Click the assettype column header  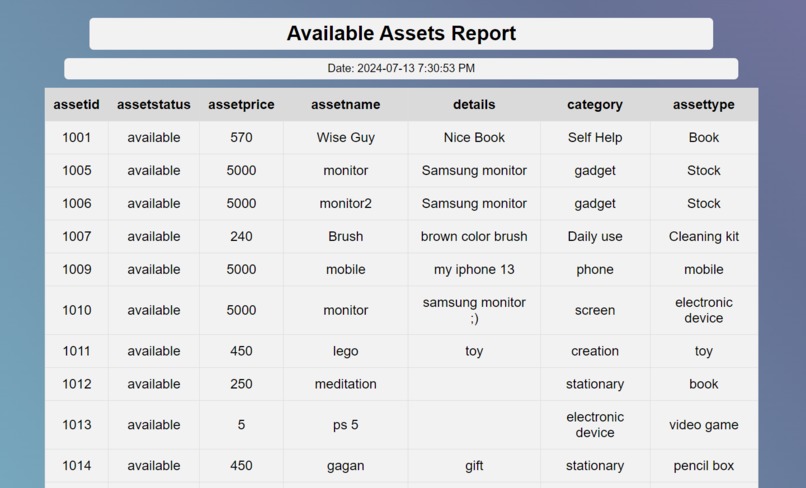pyautogui.click(x=704, y=105)
